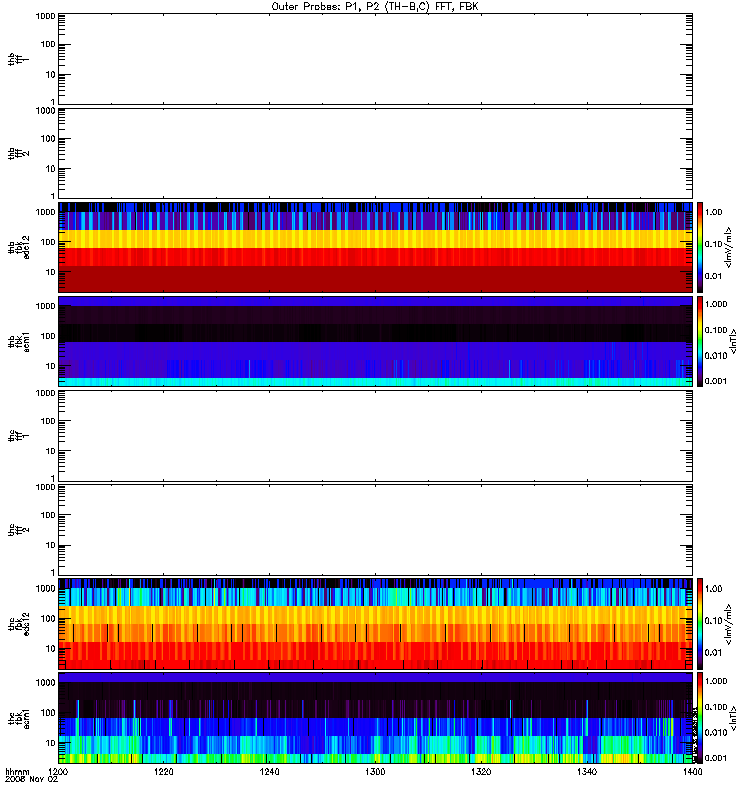Click the thb fbk edc12 color bar
Screen dimensions: 750x800
point(700,247)
